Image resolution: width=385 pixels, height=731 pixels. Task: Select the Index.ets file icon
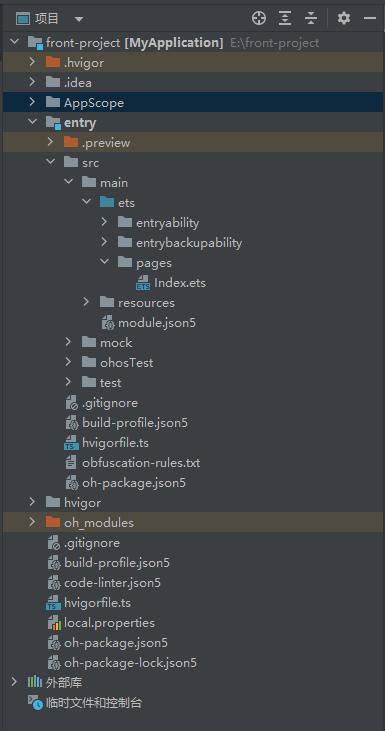click(143, 283)
